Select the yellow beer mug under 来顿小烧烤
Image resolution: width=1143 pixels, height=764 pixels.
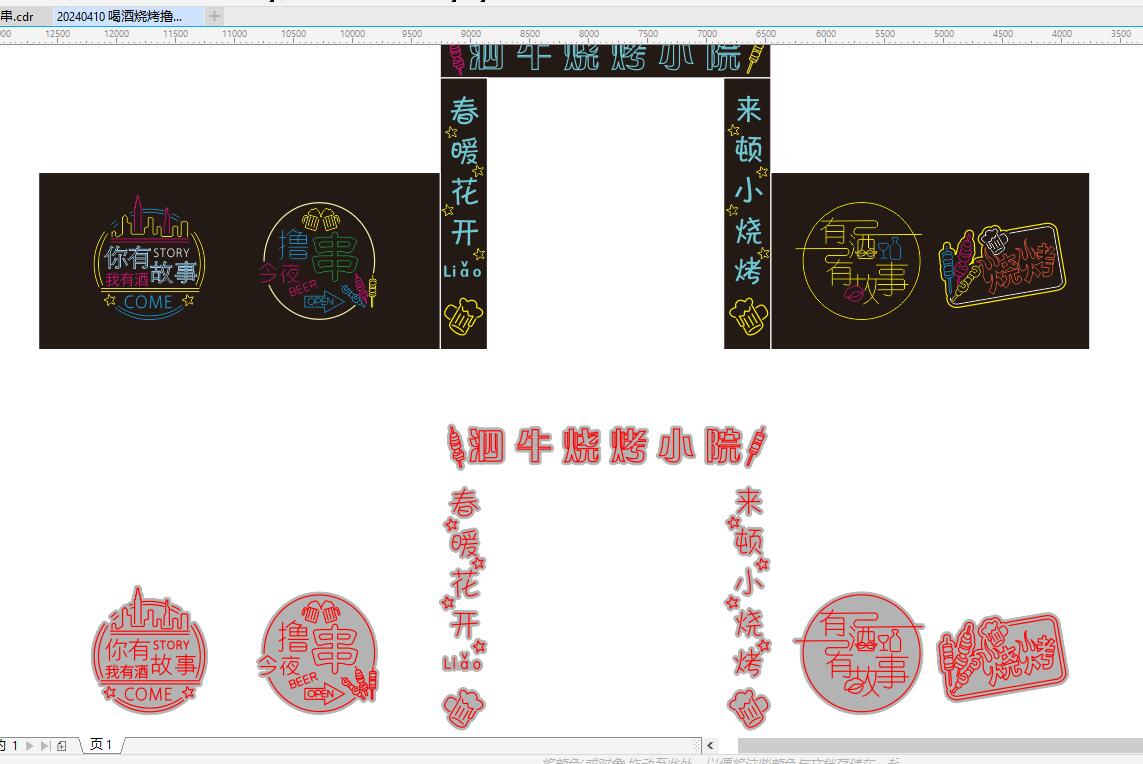749,317
